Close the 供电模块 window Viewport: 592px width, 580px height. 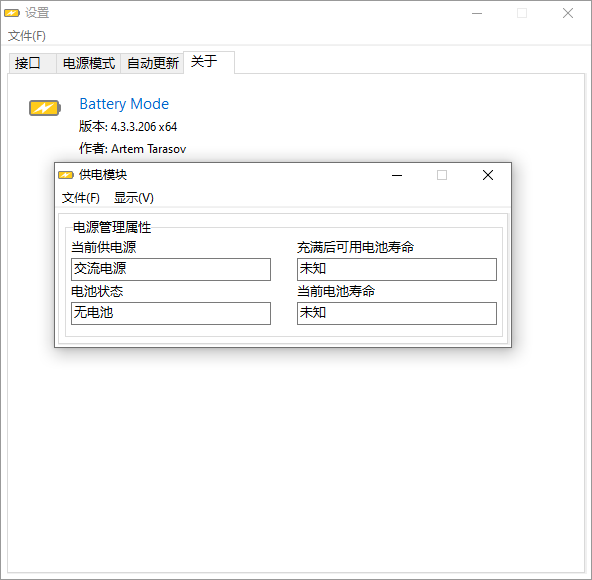(x=488, y=175)
